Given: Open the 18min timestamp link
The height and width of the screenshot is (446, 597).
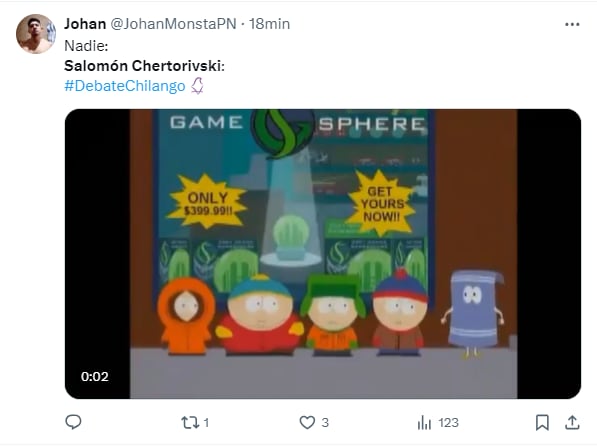Looking at the screenshot, I should pos(269,24).
